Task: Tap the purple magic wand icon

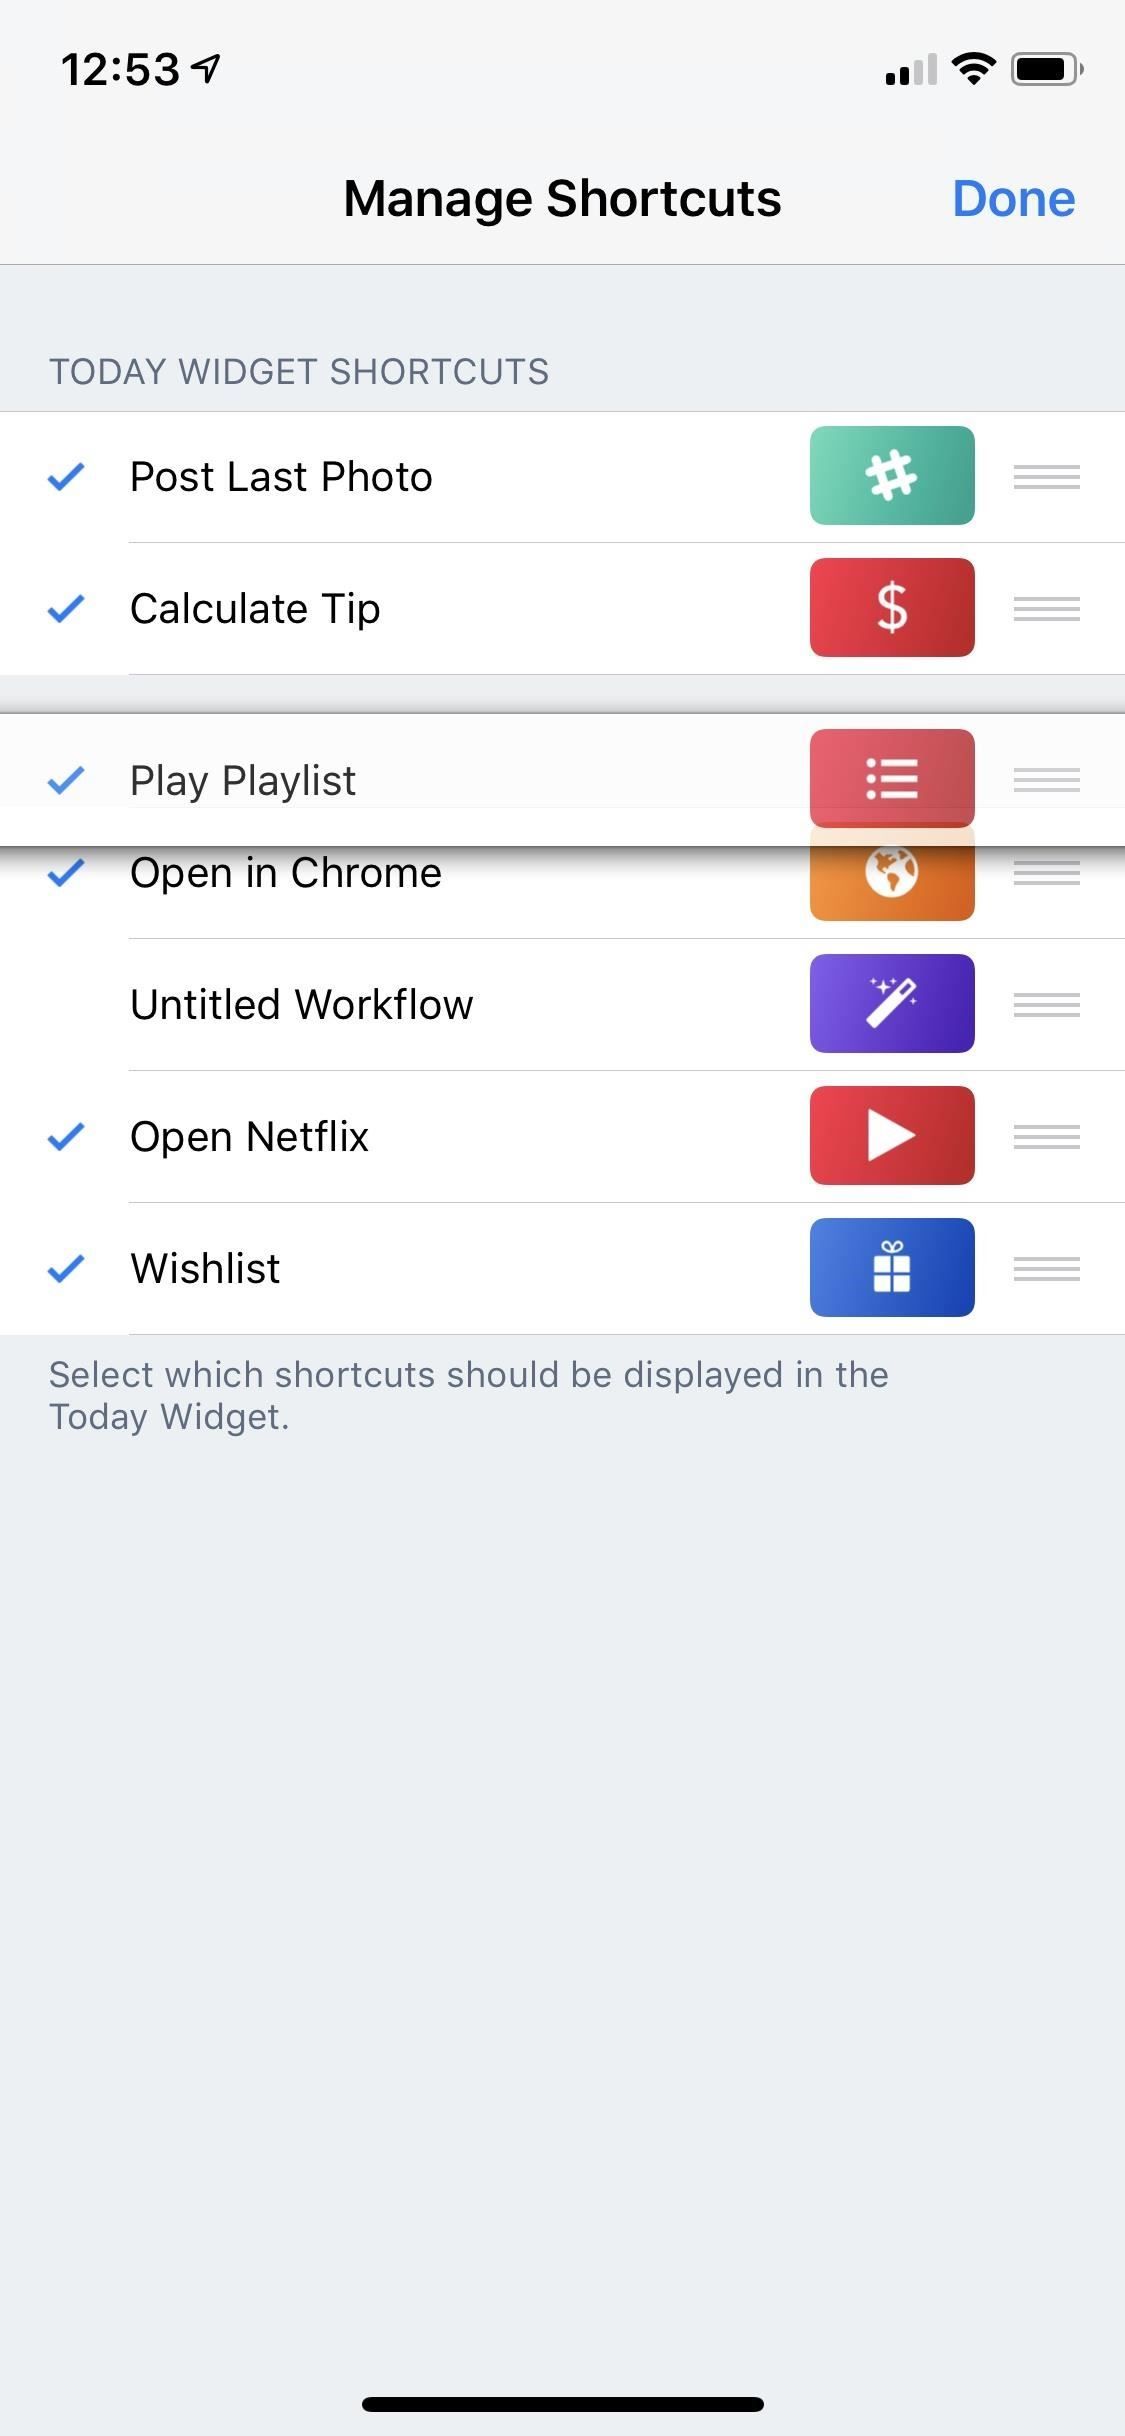Action: (891, 1003)
